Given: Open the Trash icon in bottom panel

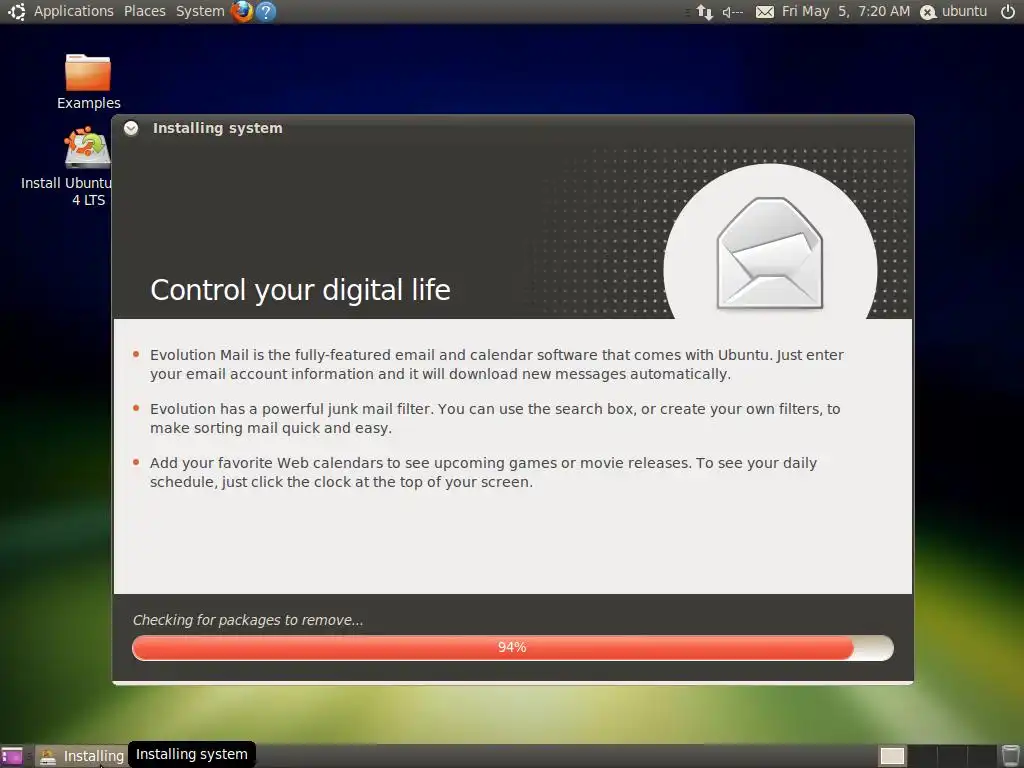Looking at the screenshot, I should (1010, 756).
